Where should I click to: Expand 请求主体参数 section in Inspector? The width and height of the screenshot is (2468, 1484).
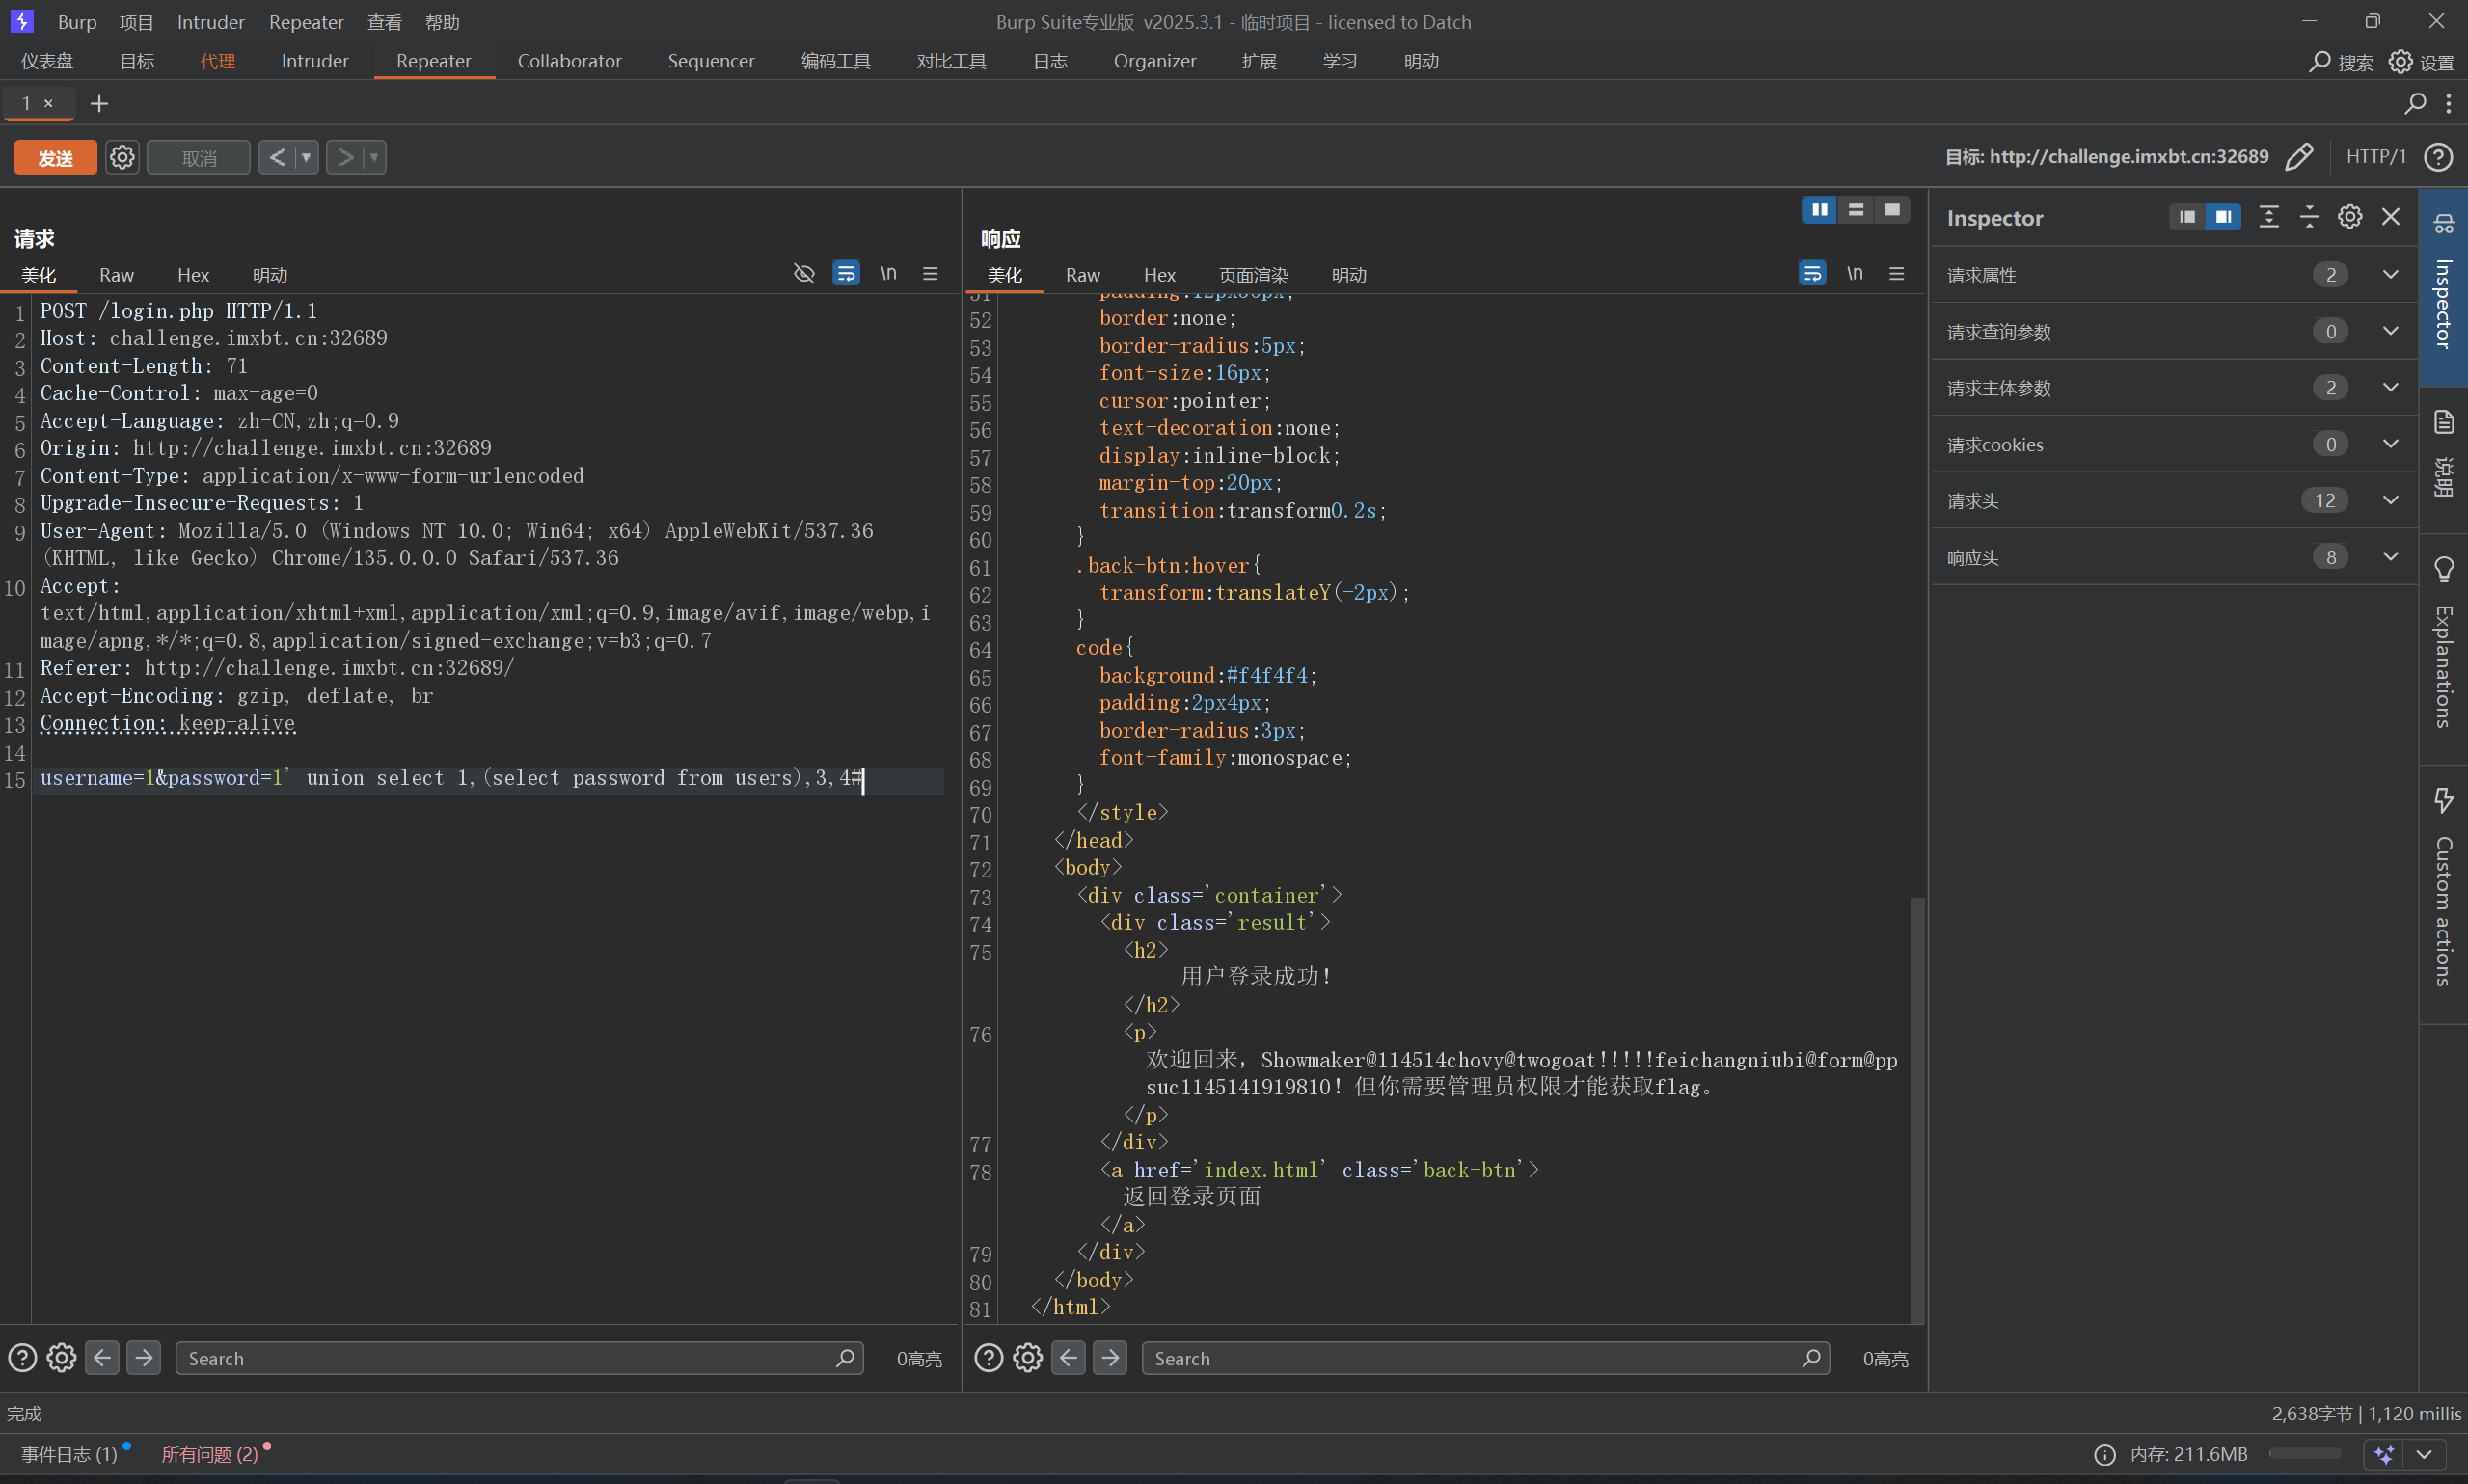pos(2390,388)
